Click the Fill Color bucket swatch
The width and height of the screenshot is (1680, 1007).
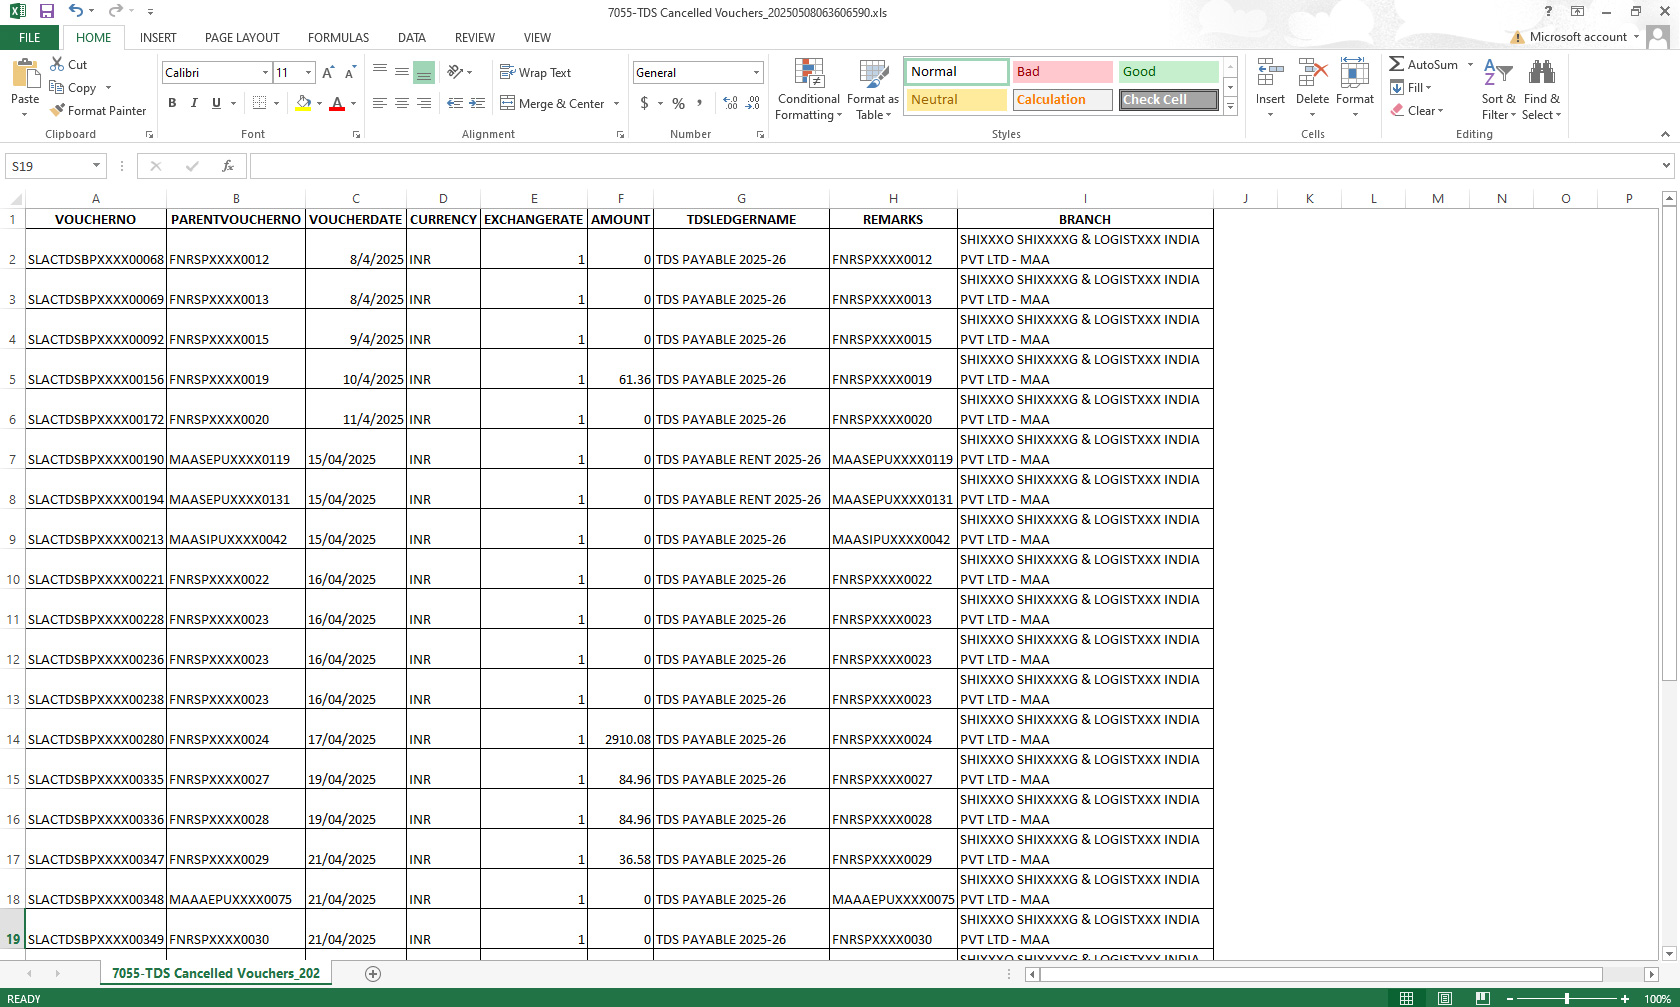[303, 103]
